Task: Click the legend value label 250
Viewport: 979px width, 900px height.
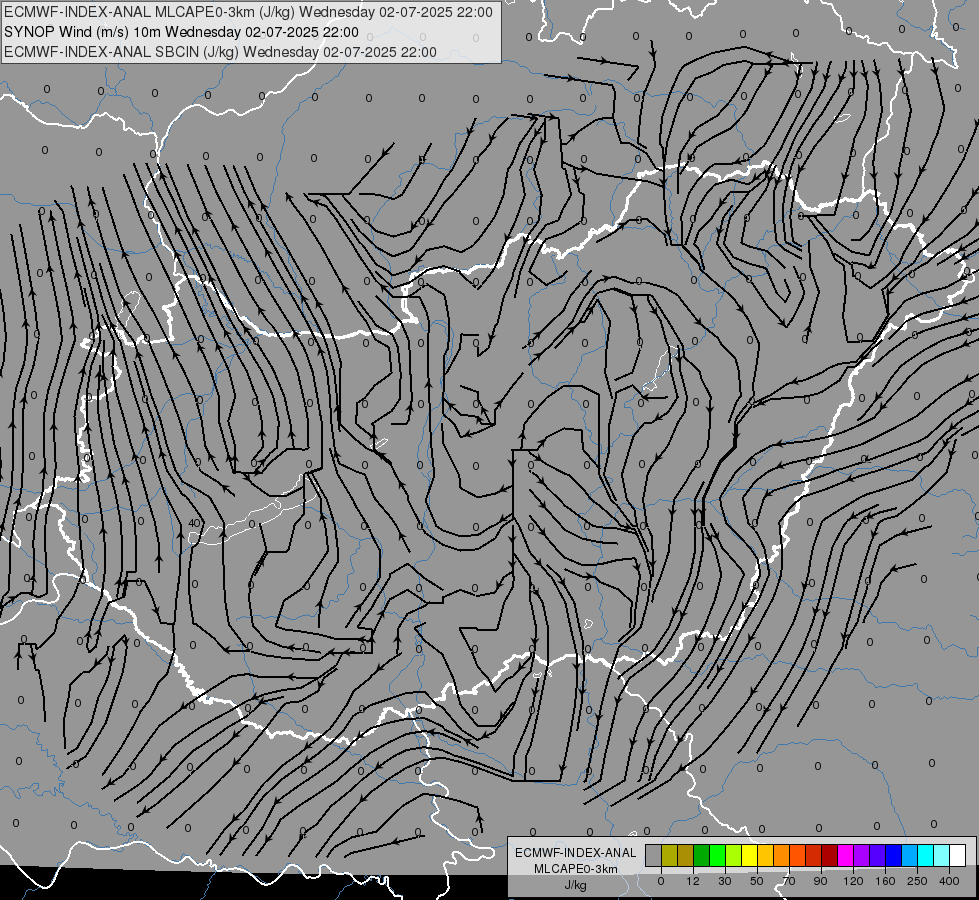Action: (x=917, y=881)
